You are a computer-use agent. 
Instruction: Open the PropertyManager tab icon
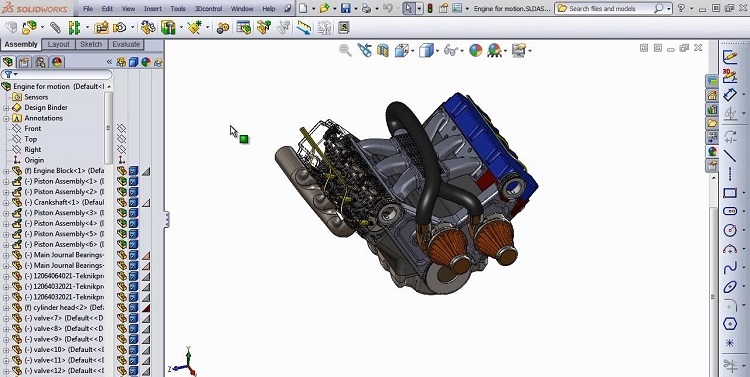(x=24, y=62)
